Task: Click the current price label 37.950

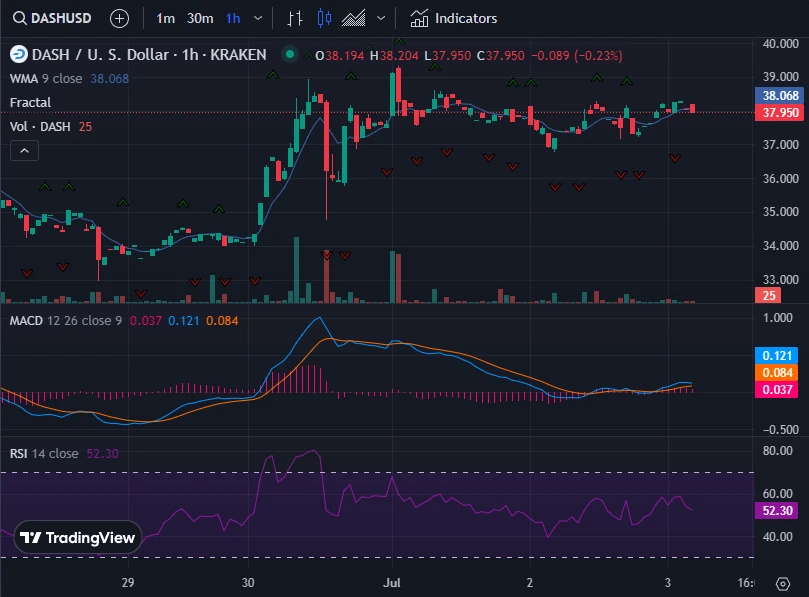Action: (x=780, y=112)
